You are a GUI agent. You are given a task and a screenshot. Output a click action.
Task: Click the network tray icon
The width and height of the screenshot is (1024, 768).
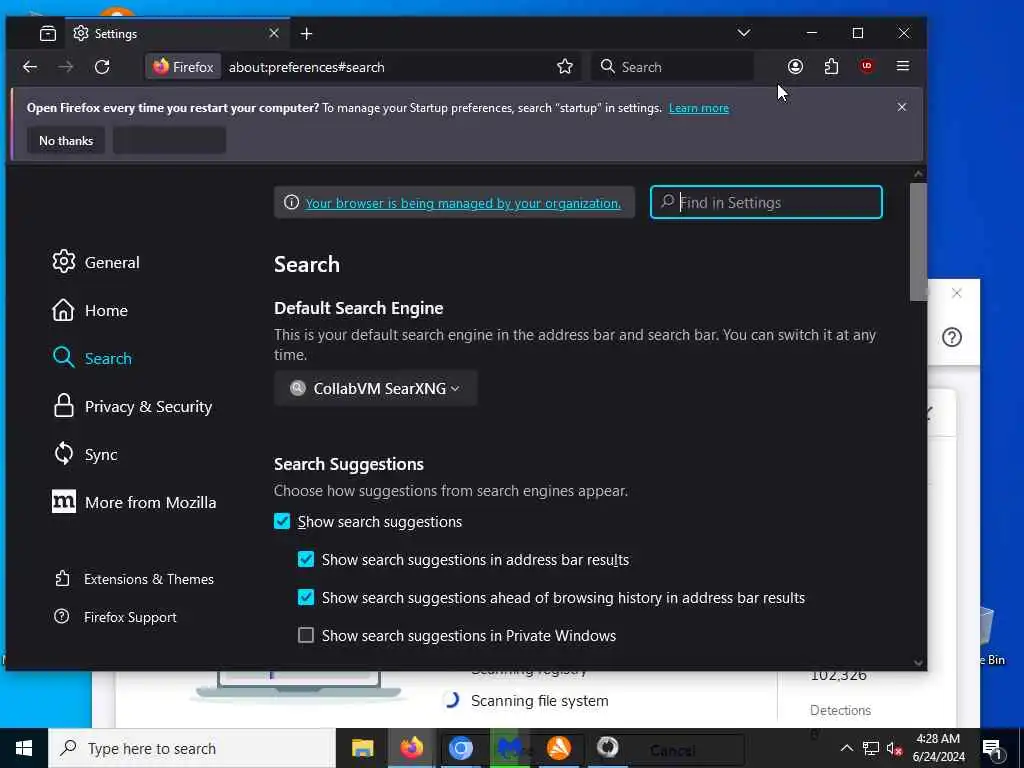[871, 748]
